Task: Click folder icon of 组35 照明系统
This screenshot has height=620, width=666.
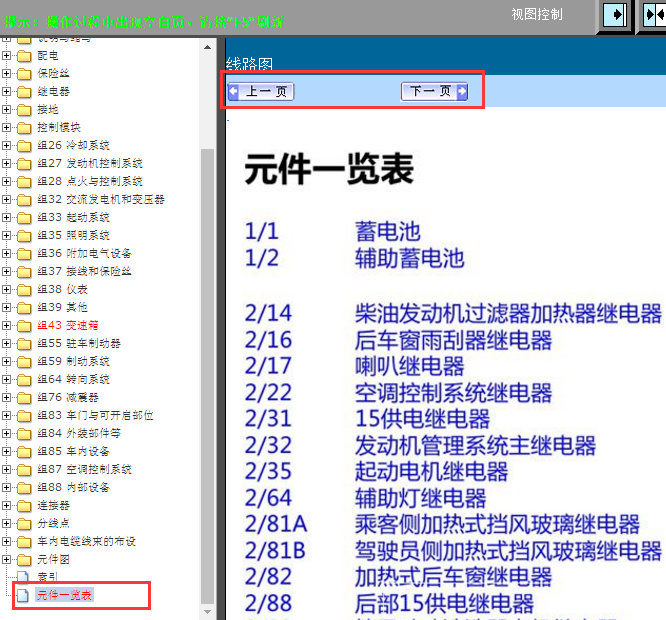Action: point(24,236)
